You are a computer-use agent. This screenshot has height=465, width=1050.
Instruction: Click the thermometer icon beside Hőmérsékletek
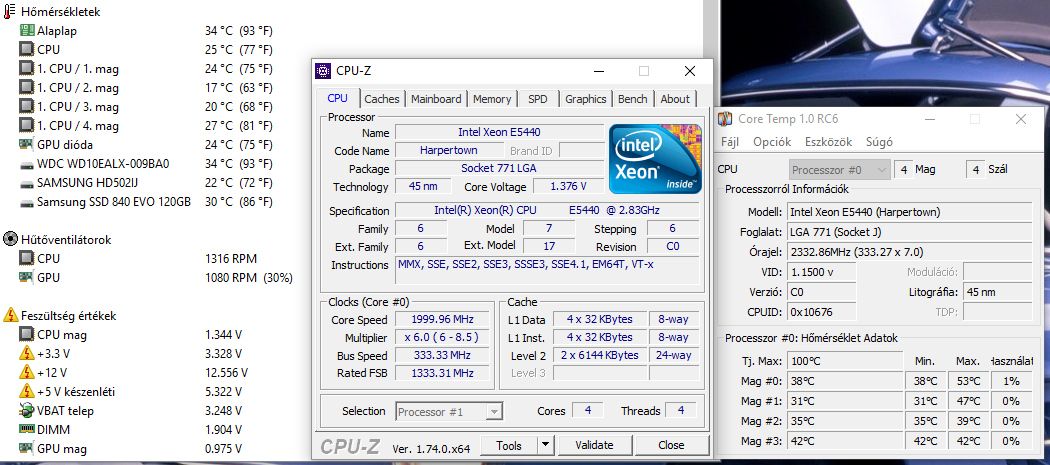[x=9, y=11]
